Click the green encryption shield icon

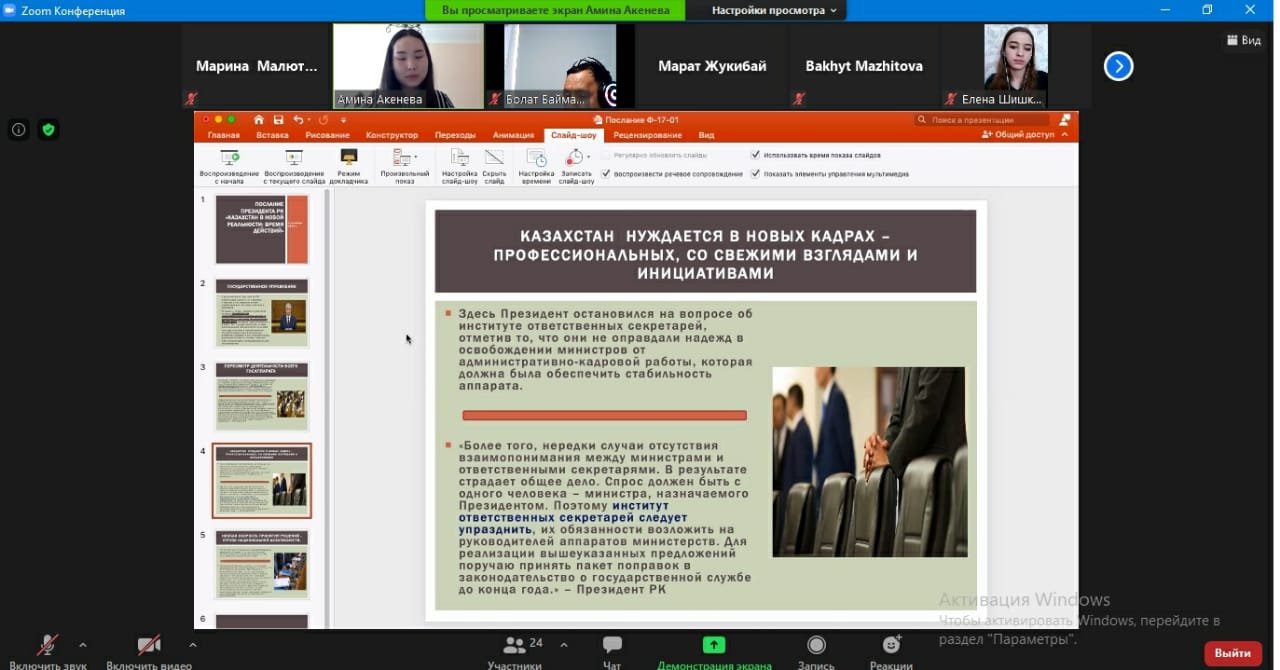48,129
